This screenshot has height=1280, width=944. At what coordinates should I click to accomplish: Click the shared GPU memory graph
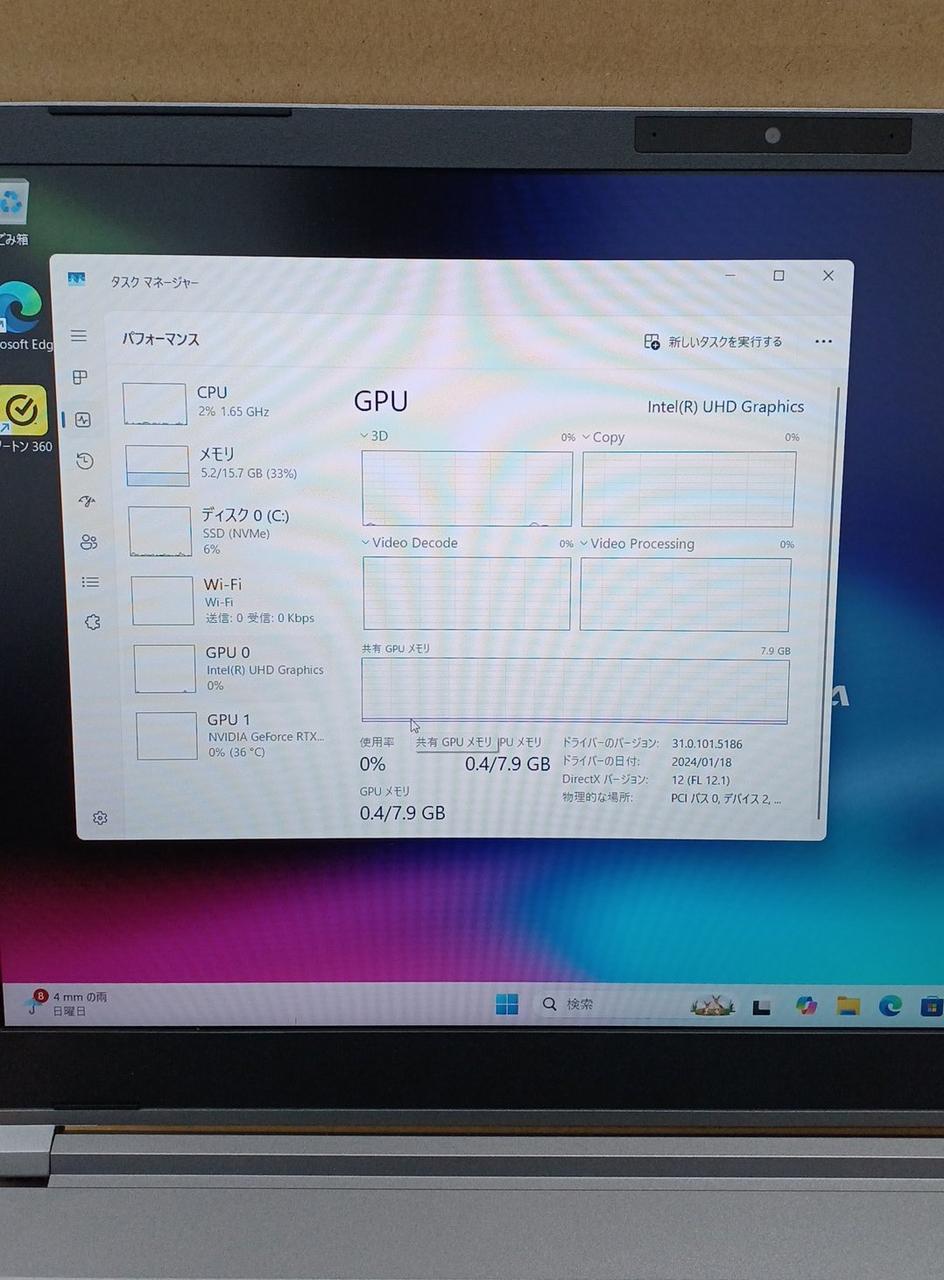(x=575, y=690)
